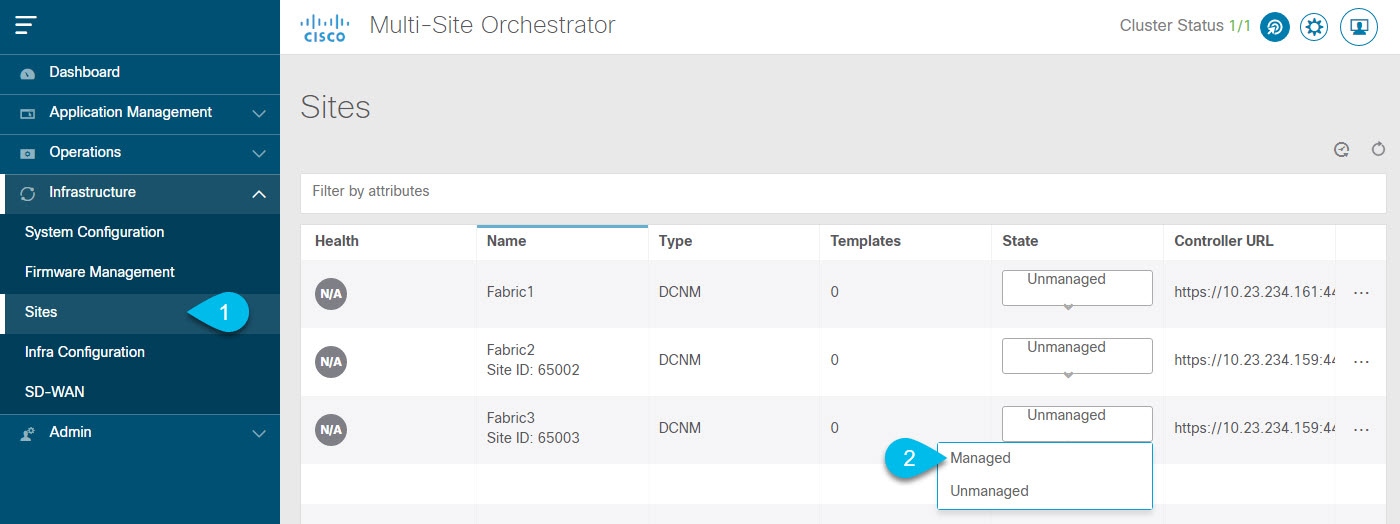The image size is (1400, 524).
Task: Expand the Operations chevron
Action: click(x=259, y=154)
